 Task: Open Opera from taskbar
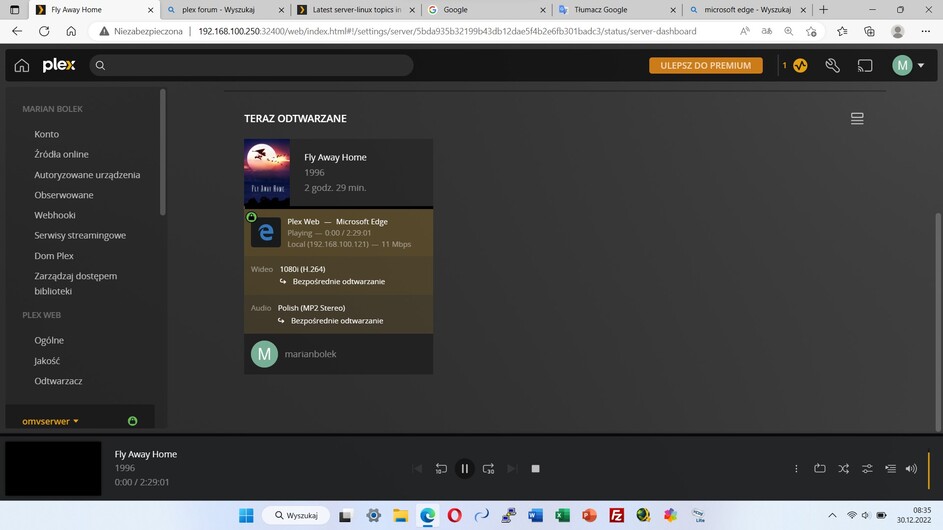point(455,516)
